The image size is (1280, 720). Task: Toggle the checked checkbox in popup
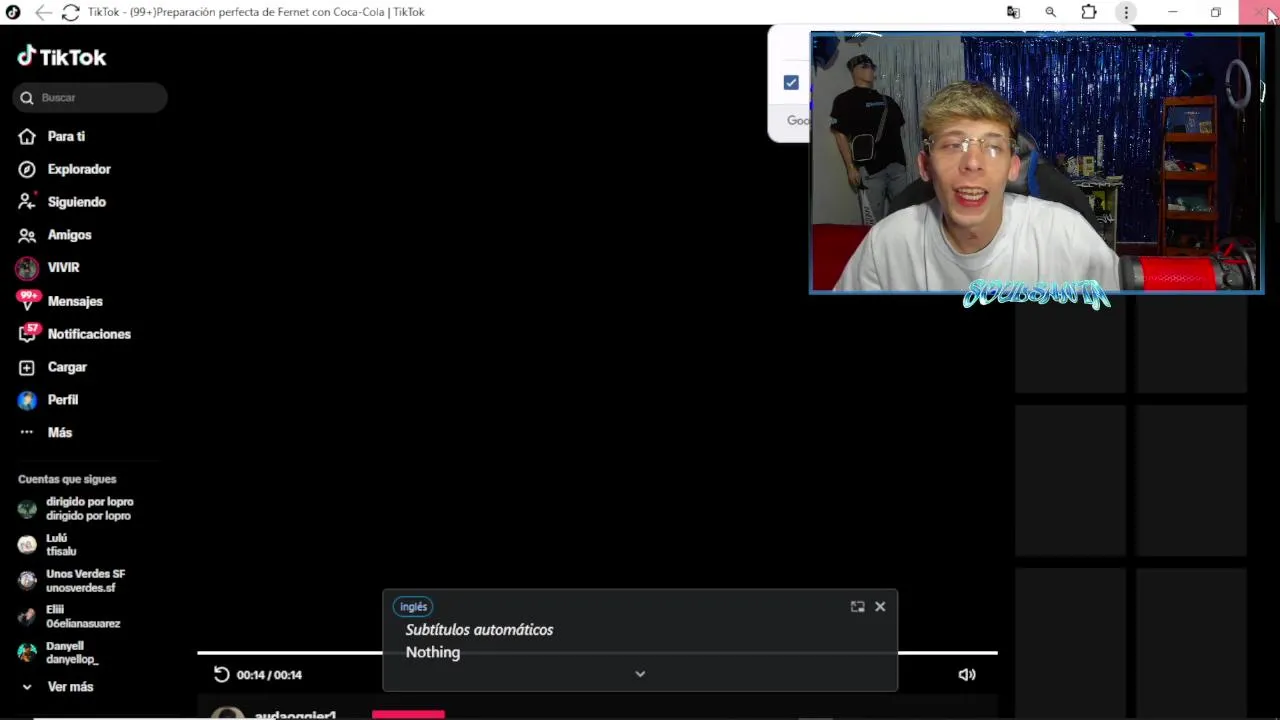(x=791, y=82)
